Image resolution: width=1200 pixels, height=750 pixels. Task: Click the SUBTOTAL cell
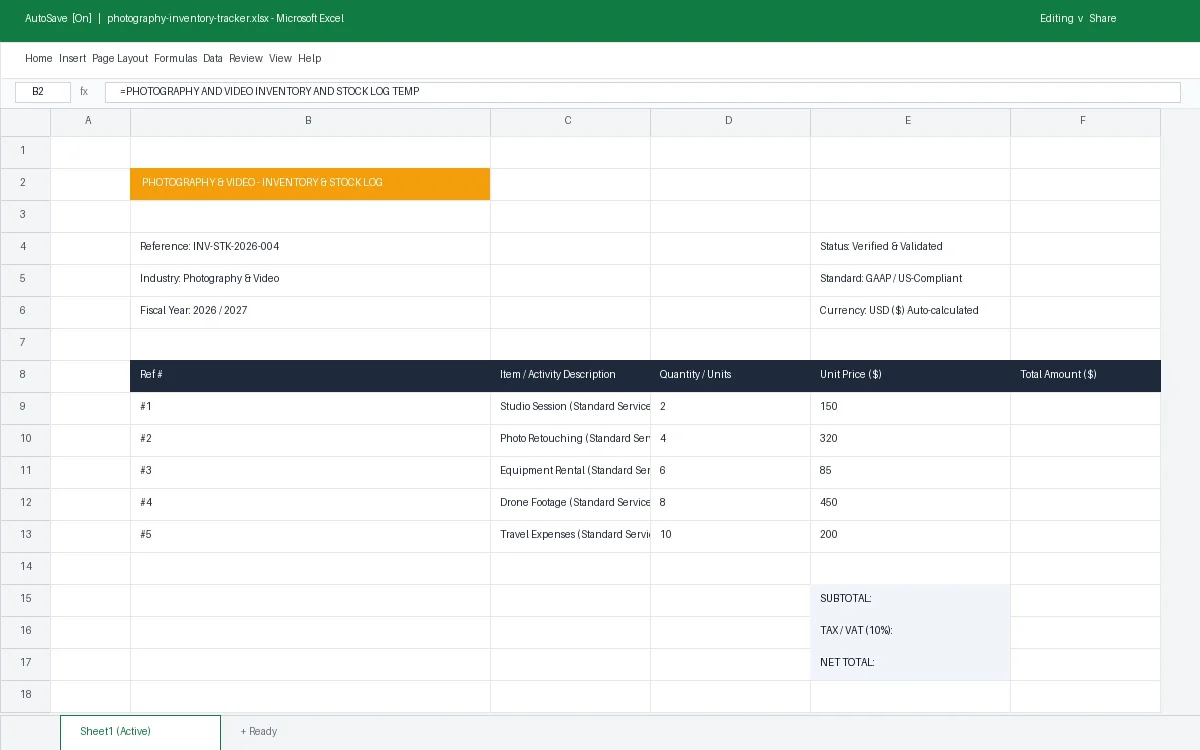910,600
